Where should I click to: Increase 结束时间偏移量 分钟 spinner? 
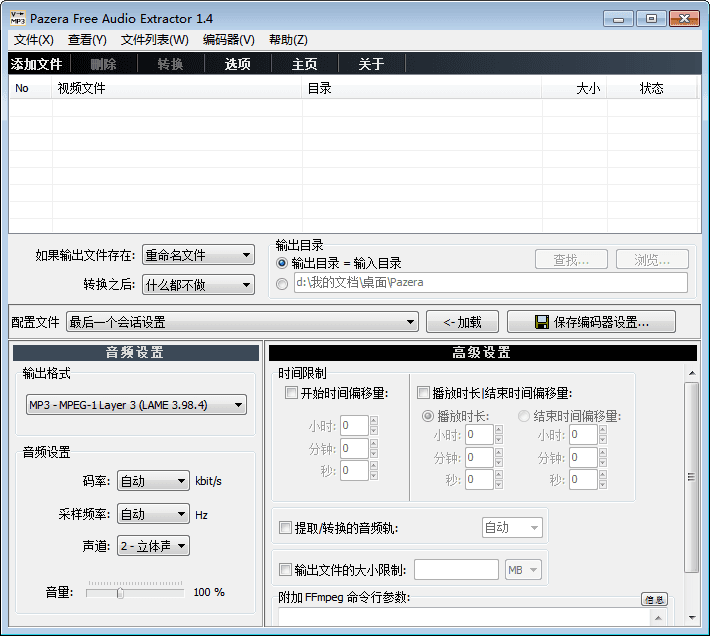[603, 452]
